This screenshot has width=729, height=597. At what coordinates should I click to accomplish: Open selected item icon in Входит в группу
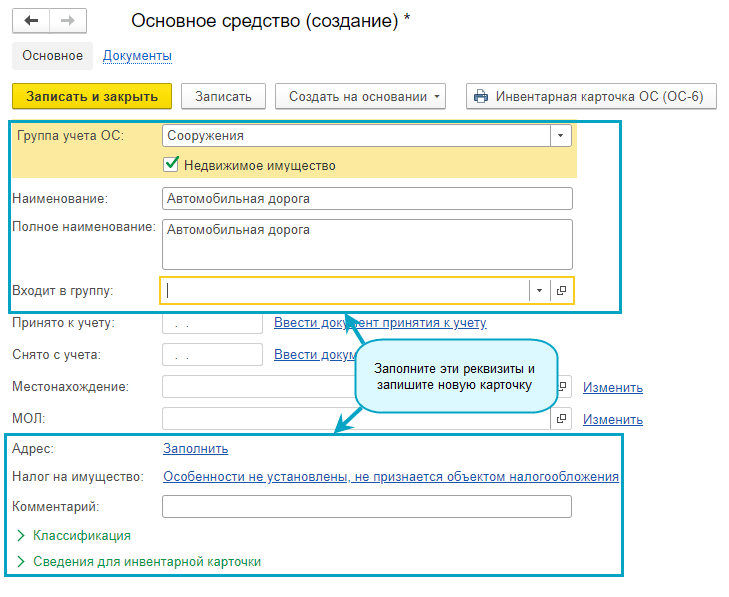[562, 291]
